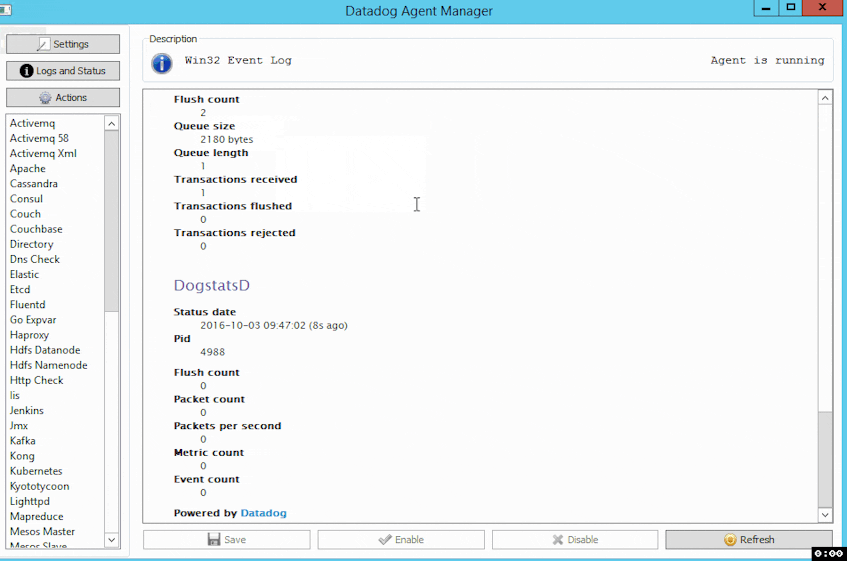Screen dimensions: 847x561
Task: Click the Disable button
Action: coord(575,539)
